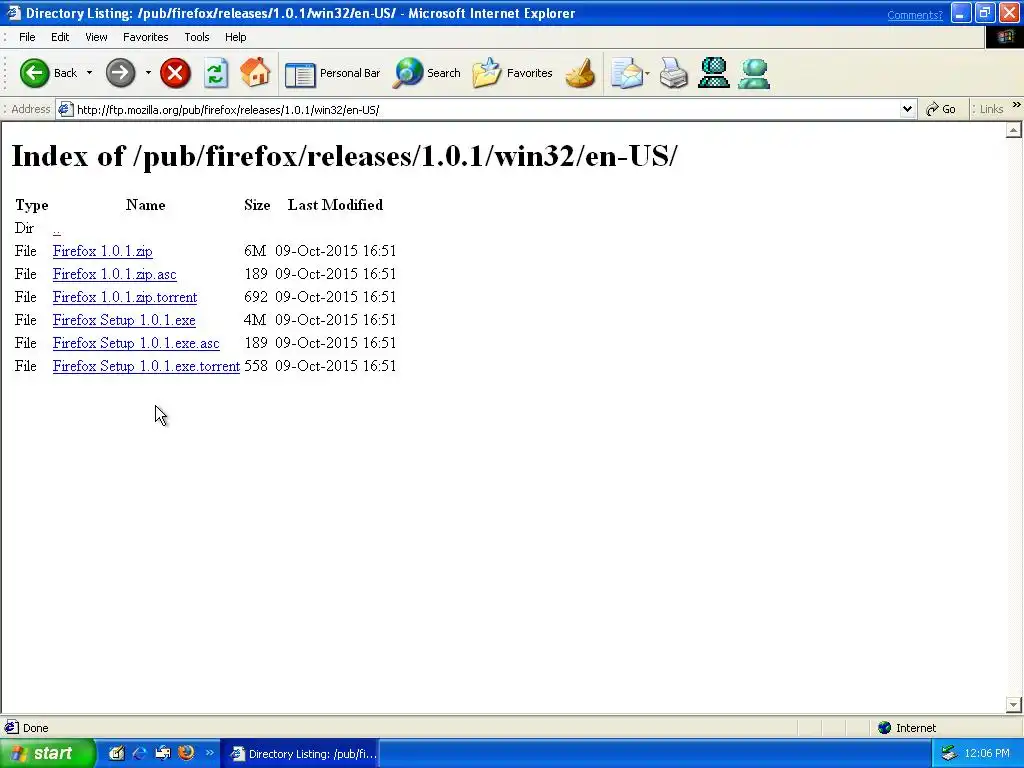The width and height of the screenshot is (1024, 768).
Task: Open the Favorites menu
Action: coord(146,37)
